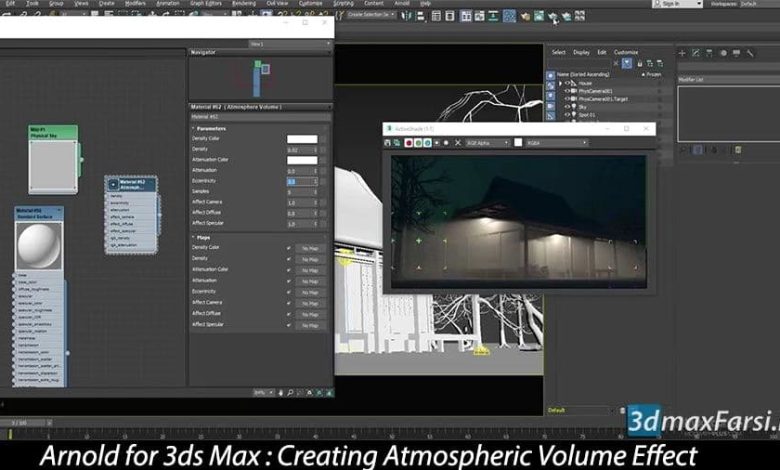
Task: Toggle visibility eye of Sky light
Action: (567, 107)
